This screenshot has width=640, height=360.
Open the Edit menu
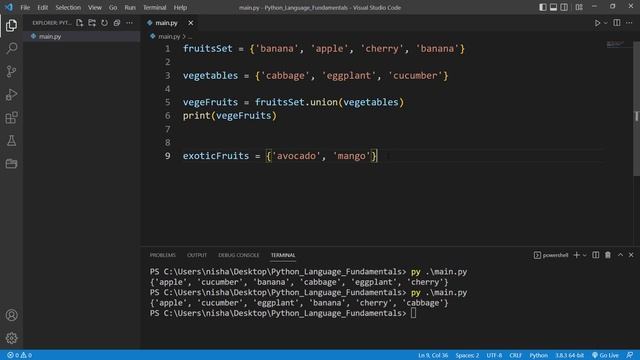[42, 7]
